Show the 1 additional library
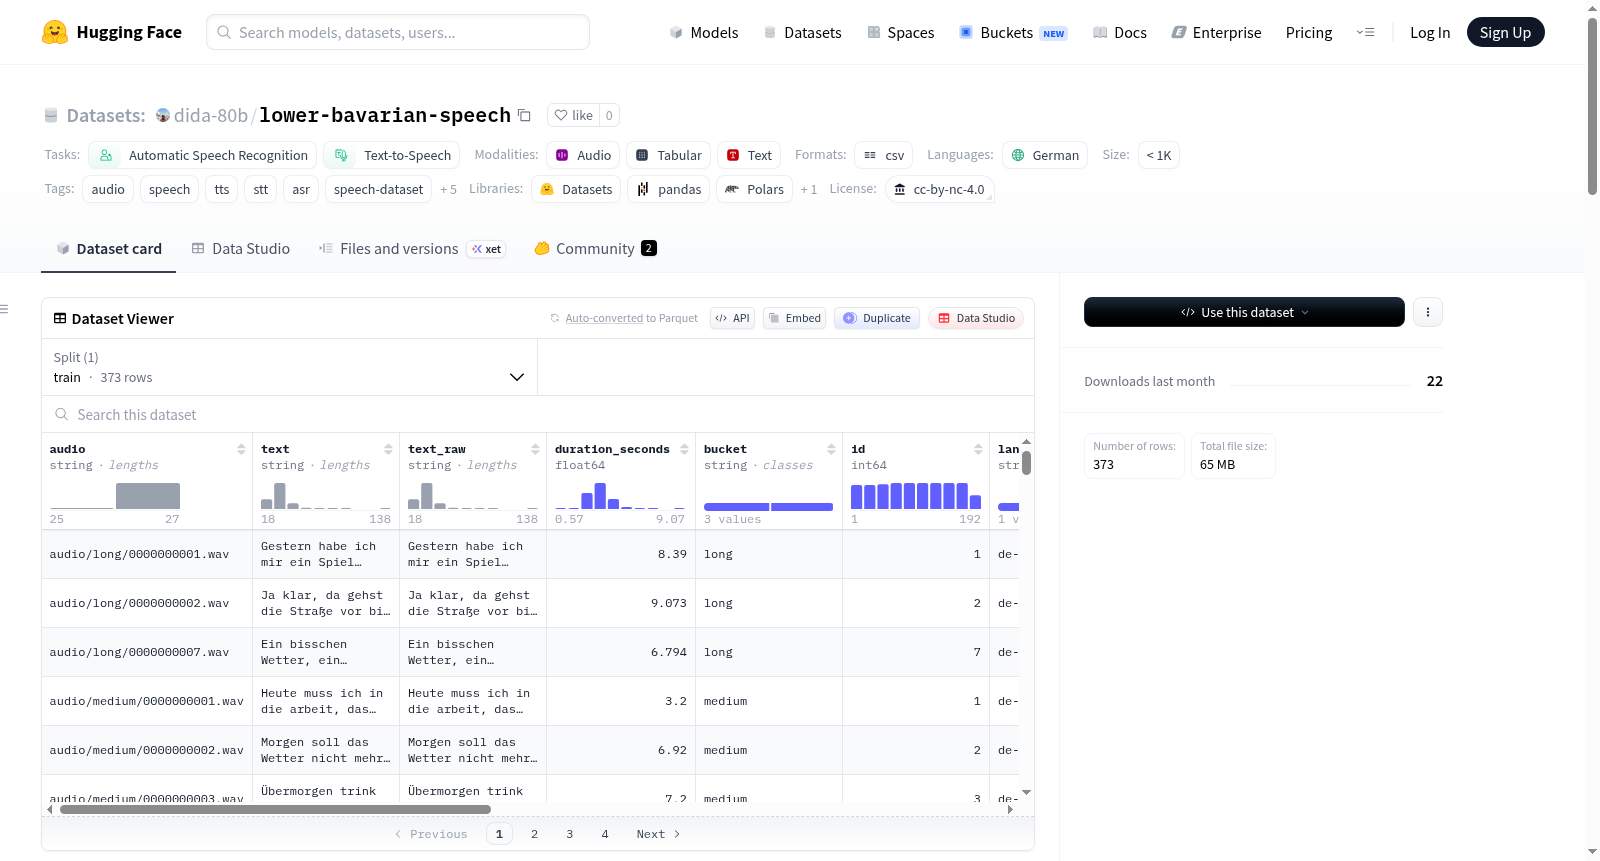1600x861 pixels. 808,189
